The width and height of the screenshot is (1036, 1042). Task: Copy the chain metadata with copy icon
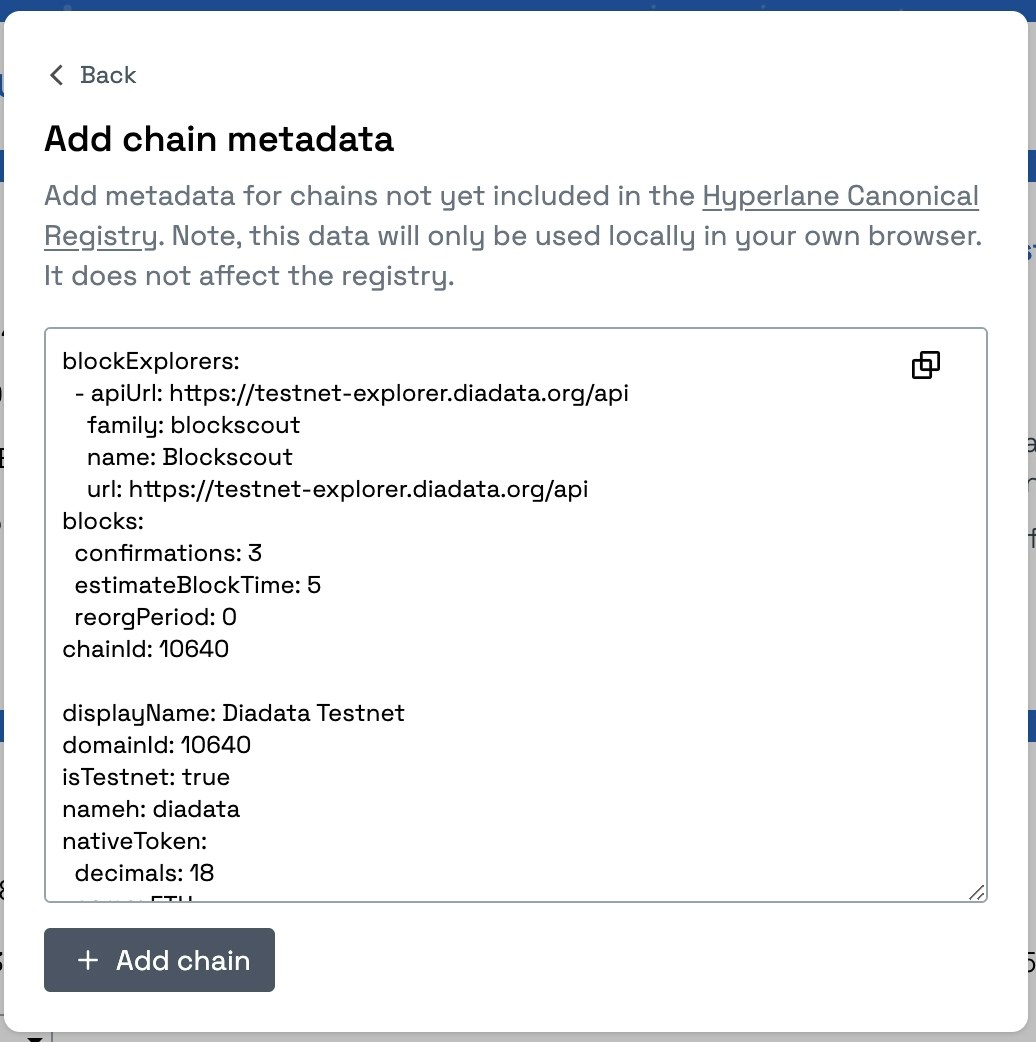[926, 365]
